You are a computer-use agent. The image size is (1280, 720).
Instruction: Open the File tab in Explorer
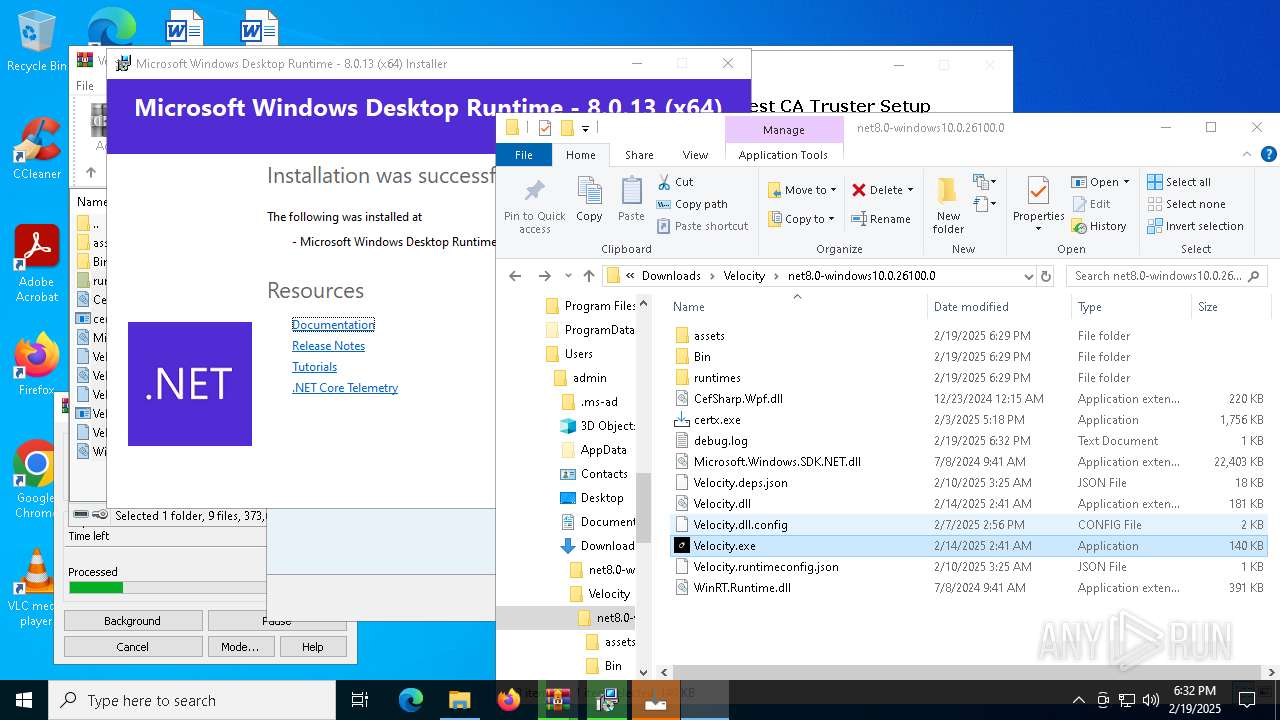[524, 155]
